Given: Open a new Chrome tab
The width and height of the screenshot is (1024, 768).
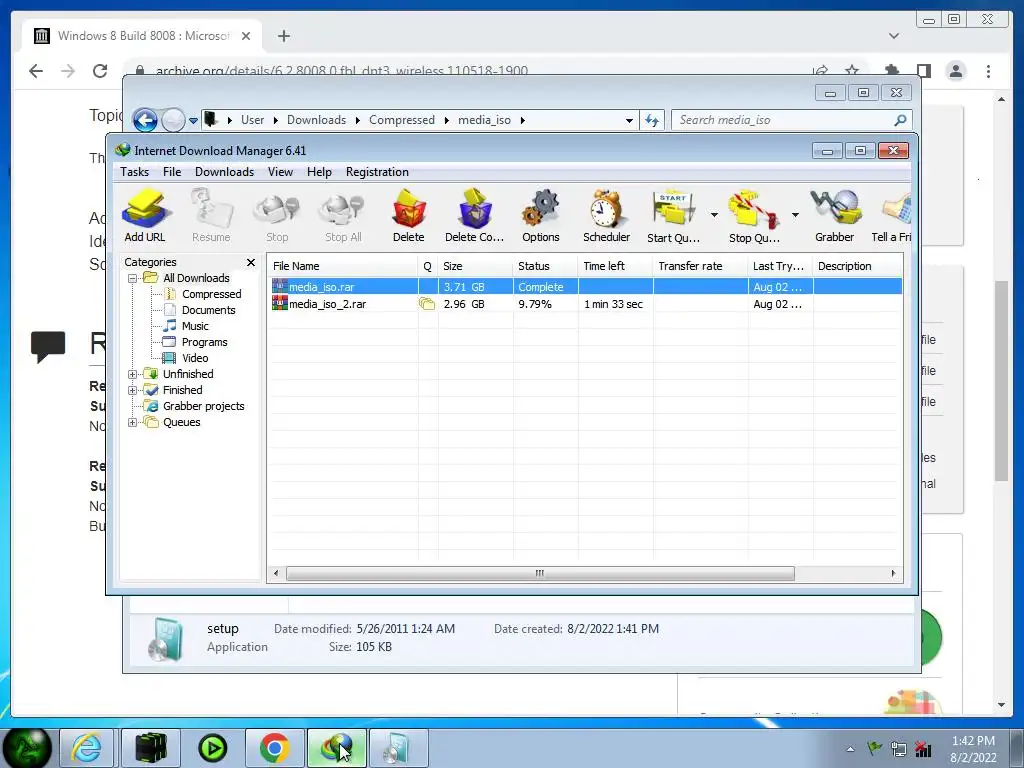Looking at the screenshot, I should click(283, 36).
